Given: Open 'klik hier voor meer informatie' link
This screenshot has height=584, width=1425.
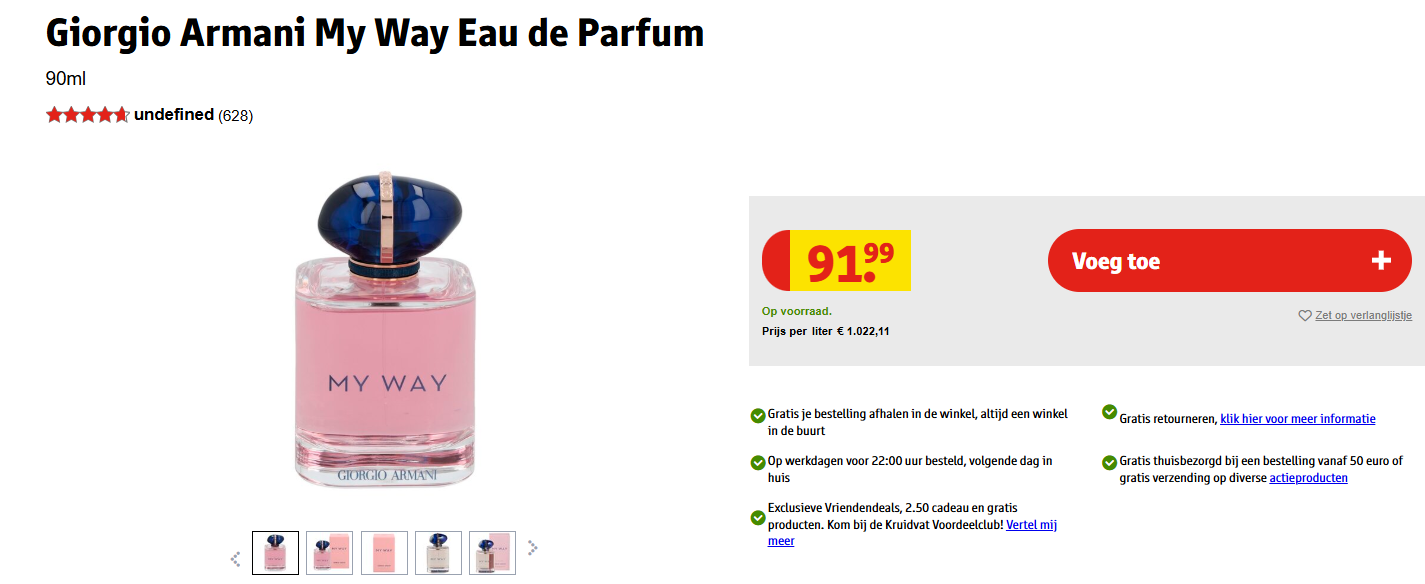Looking at the screenshot, I should point(1297,419).
